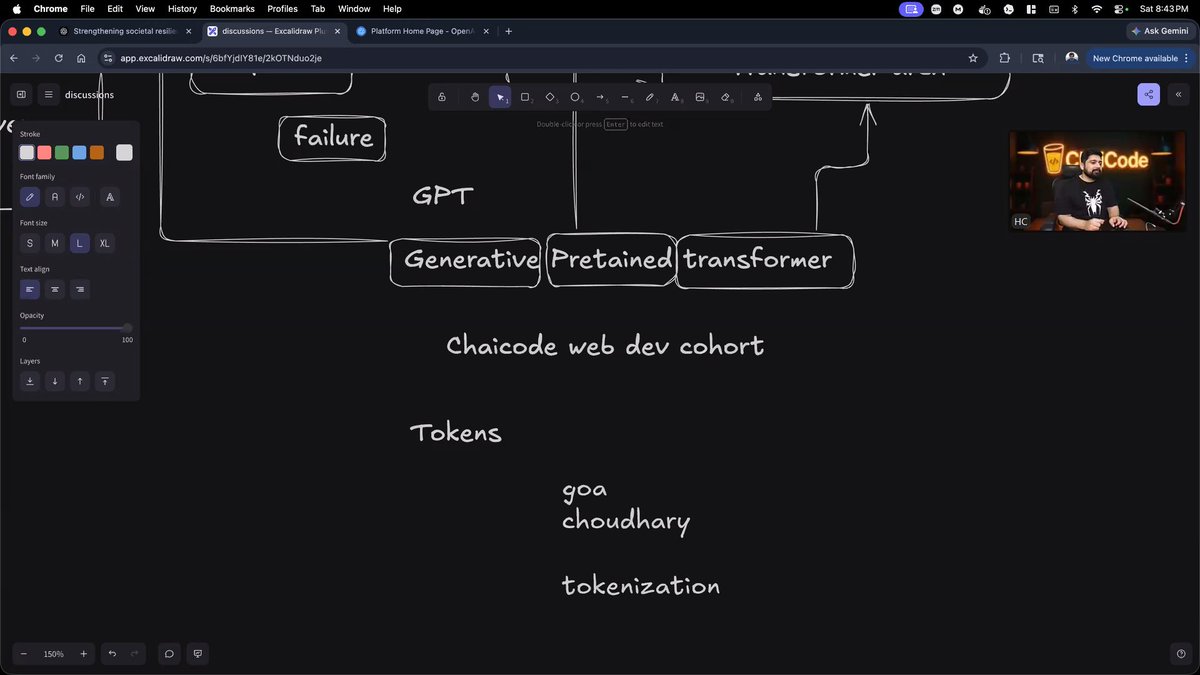Set font size to S
The height and width of the screenshot is (675, 1200).
[30, 243]
